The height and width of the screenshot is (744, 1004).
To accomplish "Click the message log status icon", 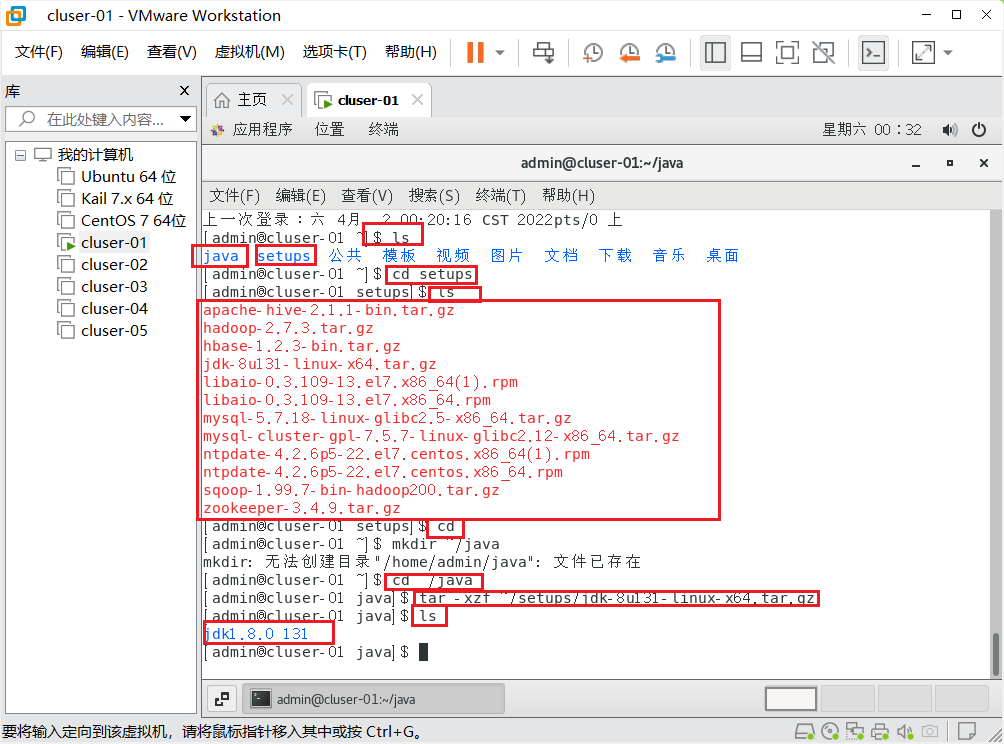I will click(966, 731).
